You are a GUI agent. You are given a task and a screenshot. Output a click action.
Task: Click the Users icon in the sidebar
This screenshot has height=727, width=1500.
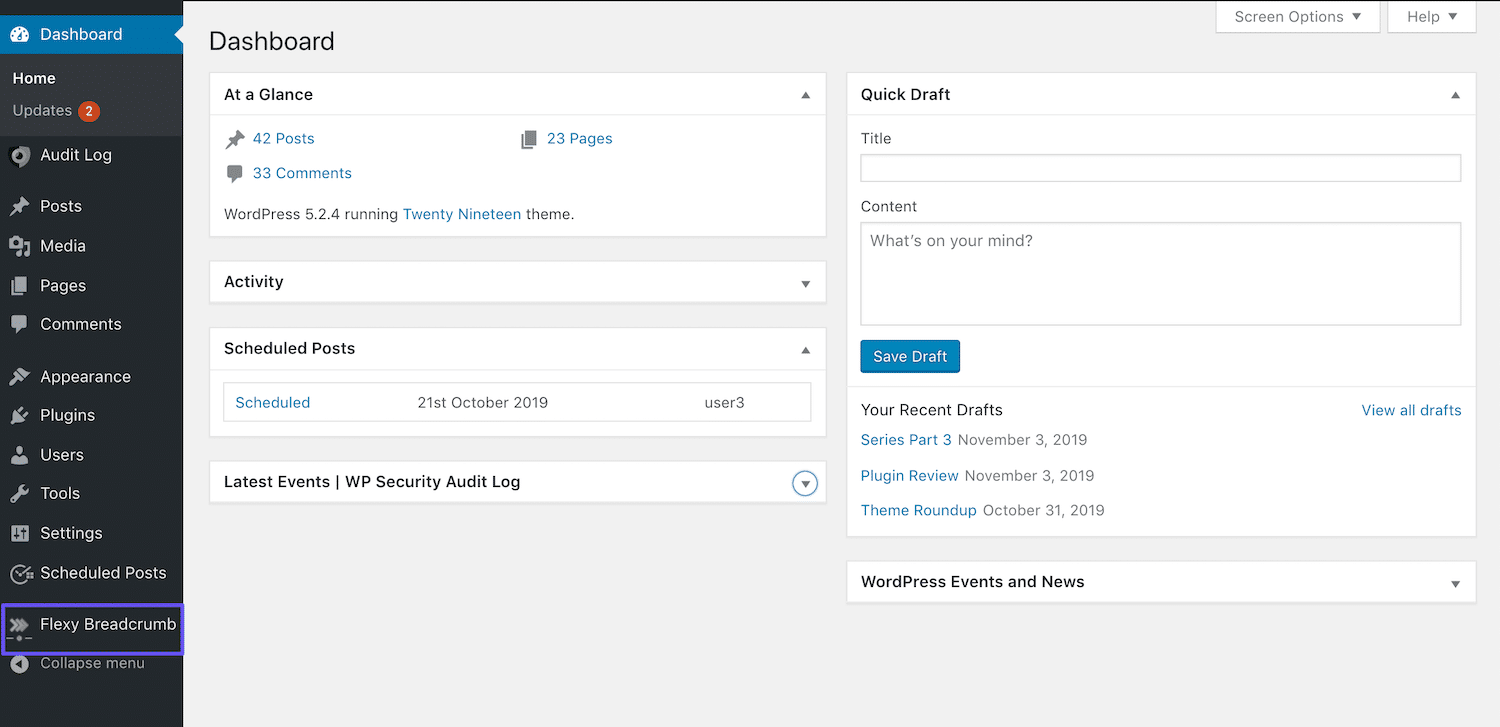(x=20, y=454)
